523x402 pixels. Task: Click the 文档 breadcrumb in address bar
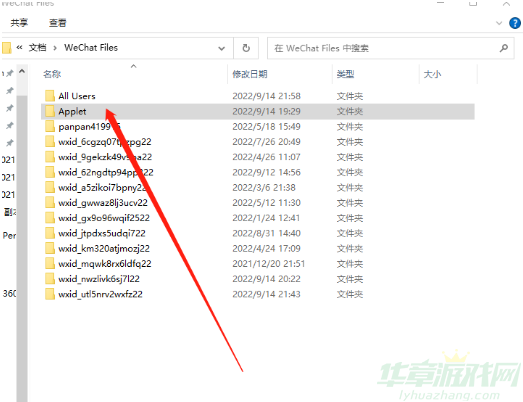point(37,48)
